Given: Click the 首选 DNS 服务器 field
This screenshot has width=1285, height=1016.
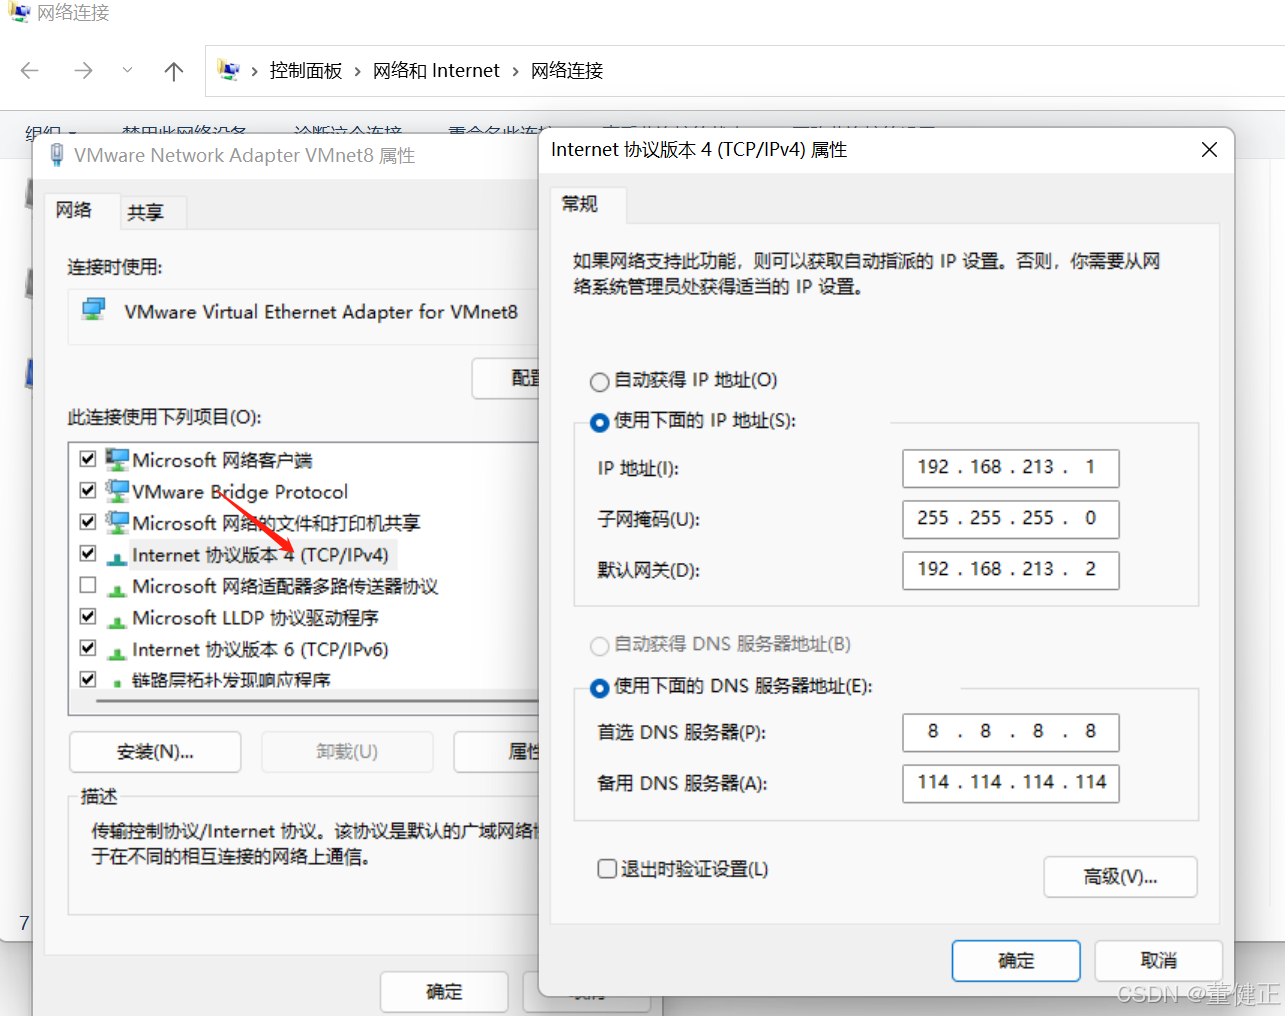Looking at the screenshot, I should (x=1011, y=732).
